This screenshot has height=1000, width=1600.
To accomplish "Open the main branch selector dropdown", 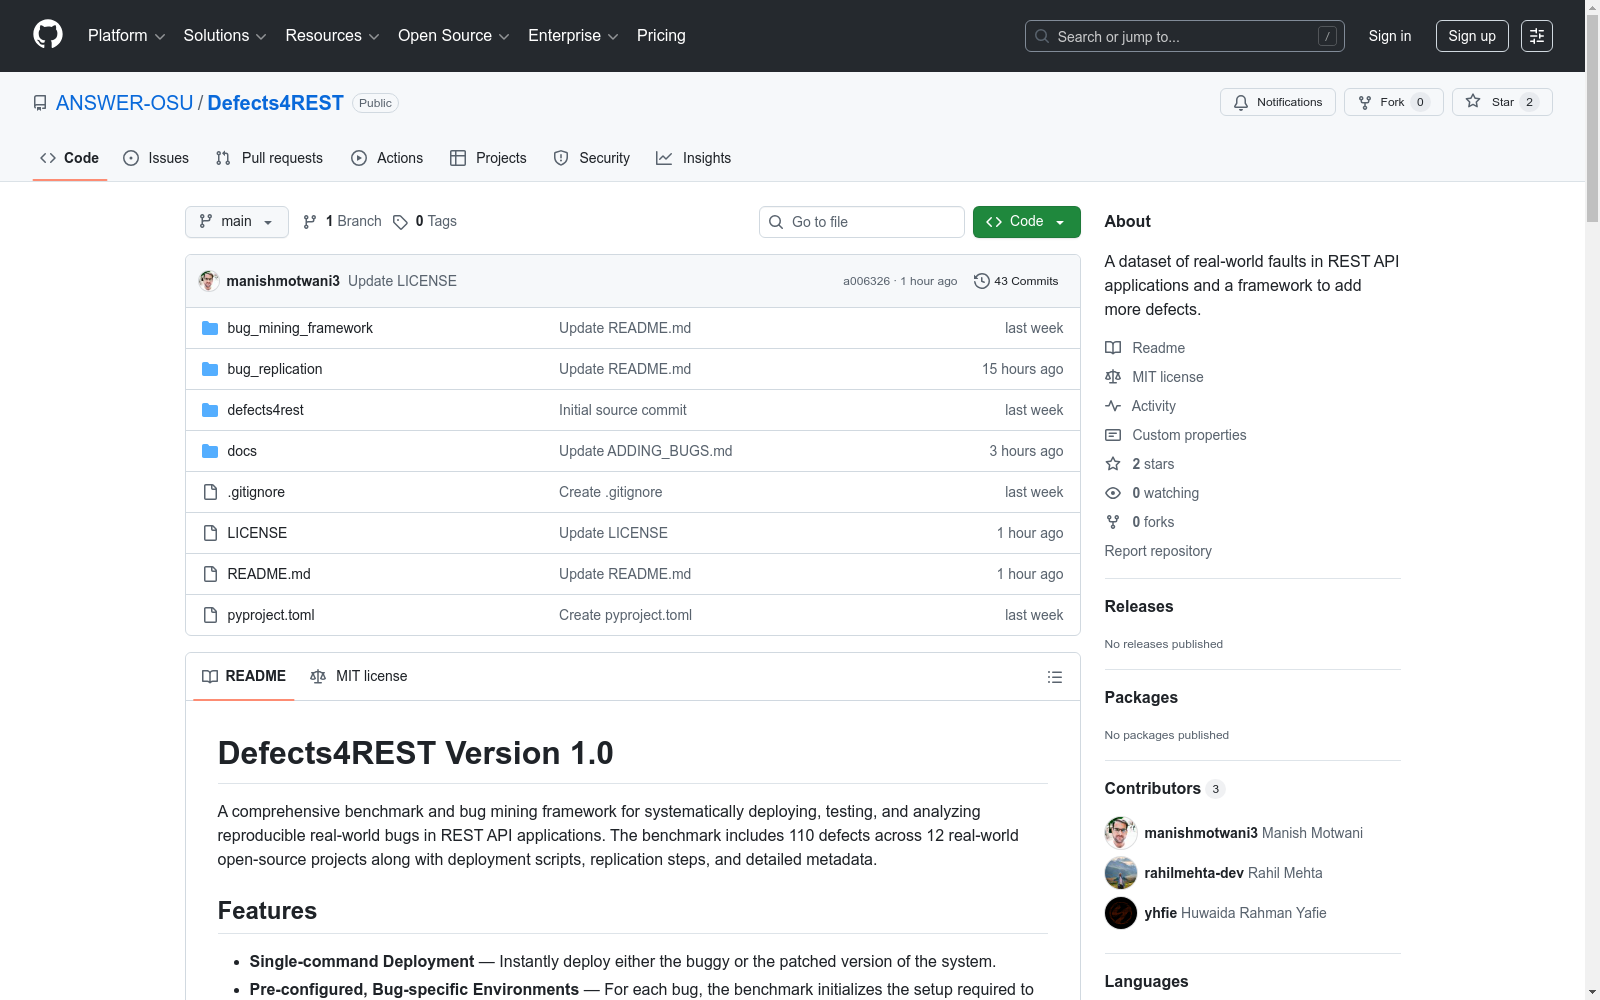I will [237, 222].
